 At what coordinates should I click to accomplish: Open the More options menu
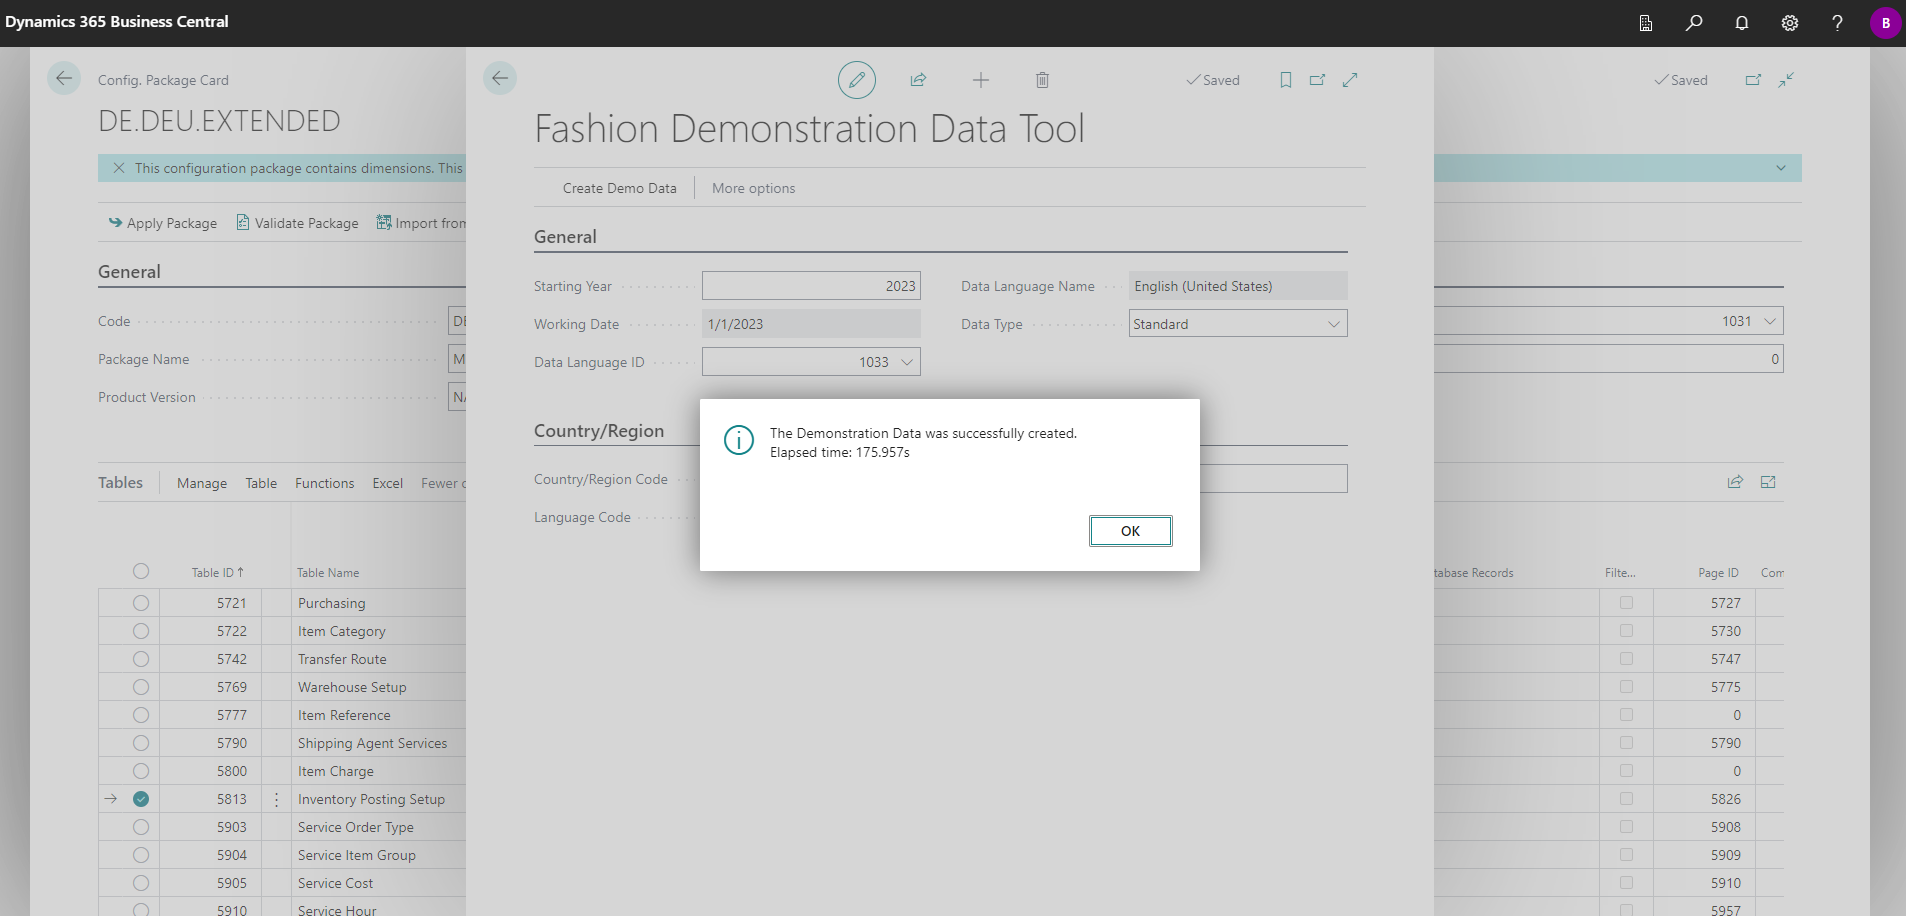(752, 188)
